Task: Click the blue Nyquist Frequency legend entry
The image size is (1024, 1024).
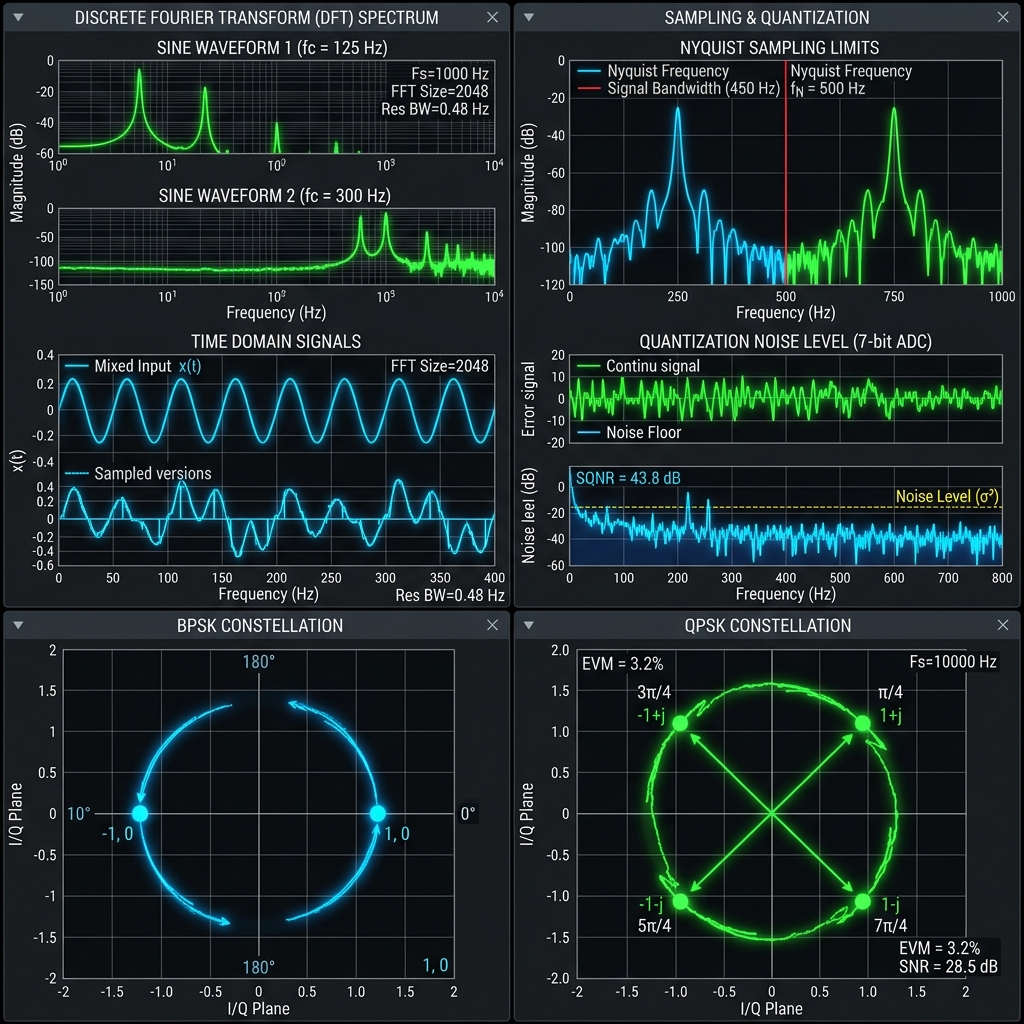Action: pyautogui.click(x=653, y=71)
